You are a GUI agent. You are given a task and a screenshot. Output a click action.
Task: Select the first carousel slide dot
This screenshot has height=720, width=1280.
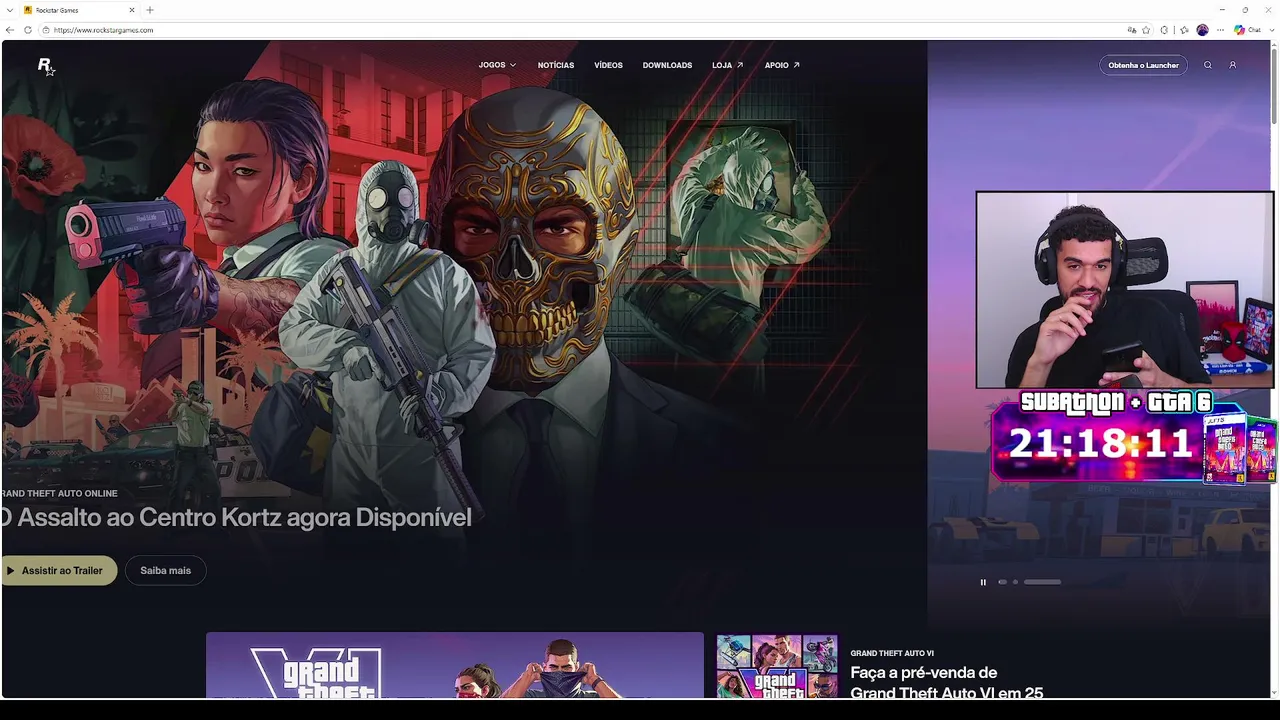[x=1002, y=582]
